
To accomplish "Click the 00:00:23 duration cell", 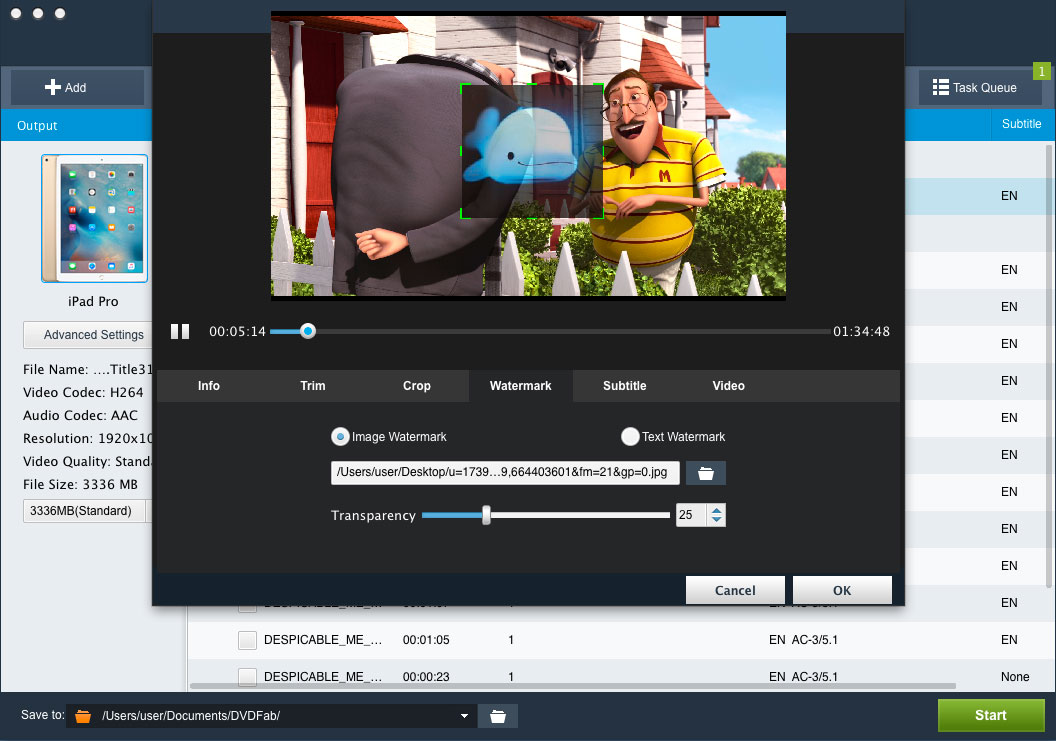I will [426, 677].
